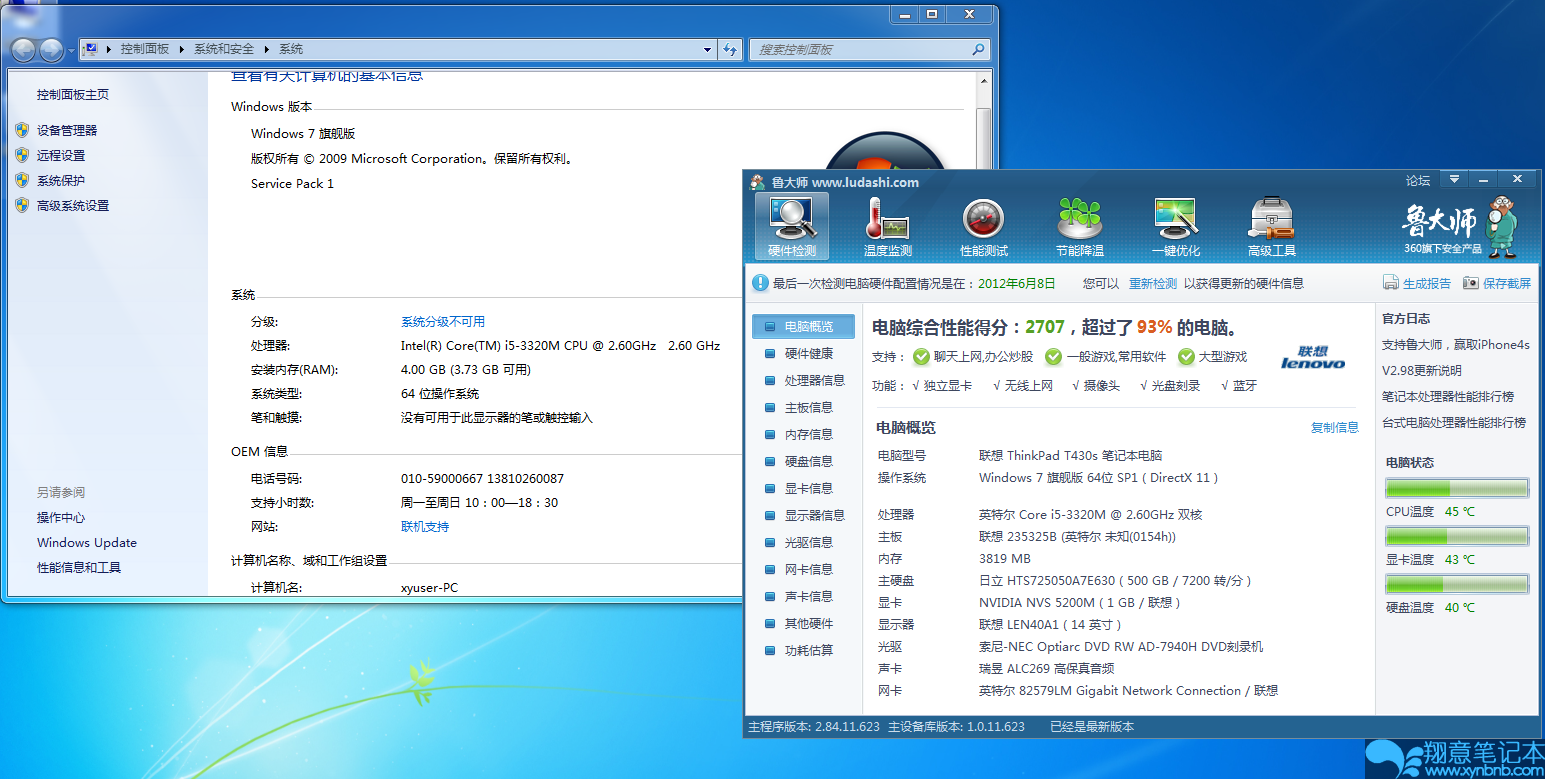1545x779 pixels.
Task: Click the shield icon beside 系统保护
Action: coord(22,180)
